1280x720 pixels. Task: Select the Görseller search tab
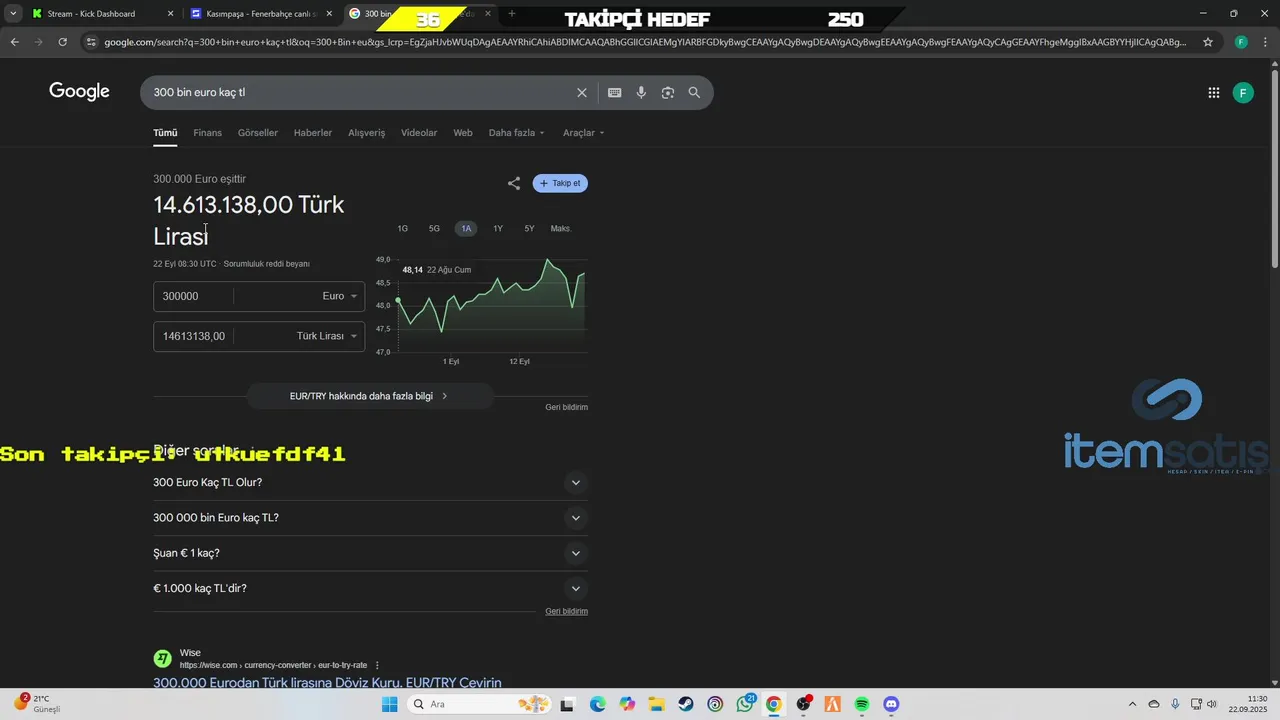[258, 133]
